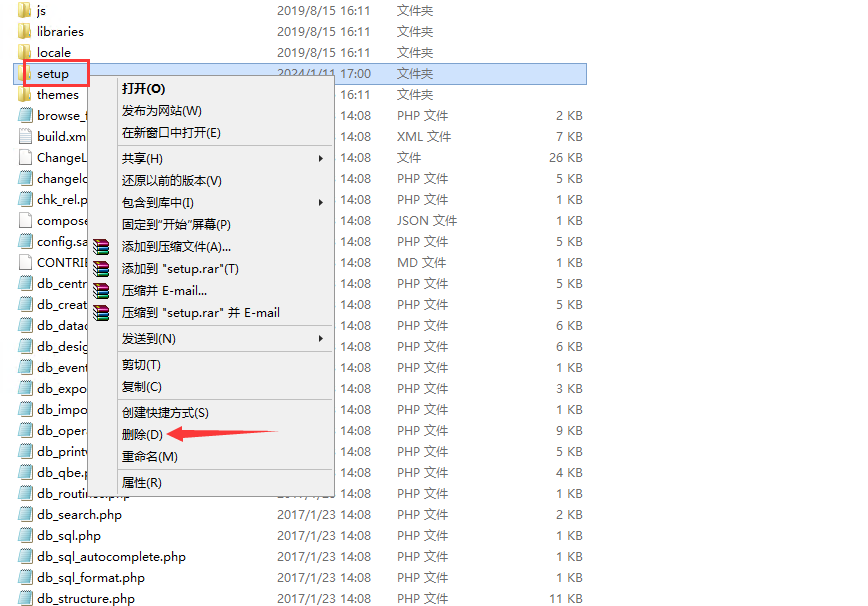Click WinRAR icon beside 压缩并 E-mail
868x606 pixels.
(x=101, y=291)
